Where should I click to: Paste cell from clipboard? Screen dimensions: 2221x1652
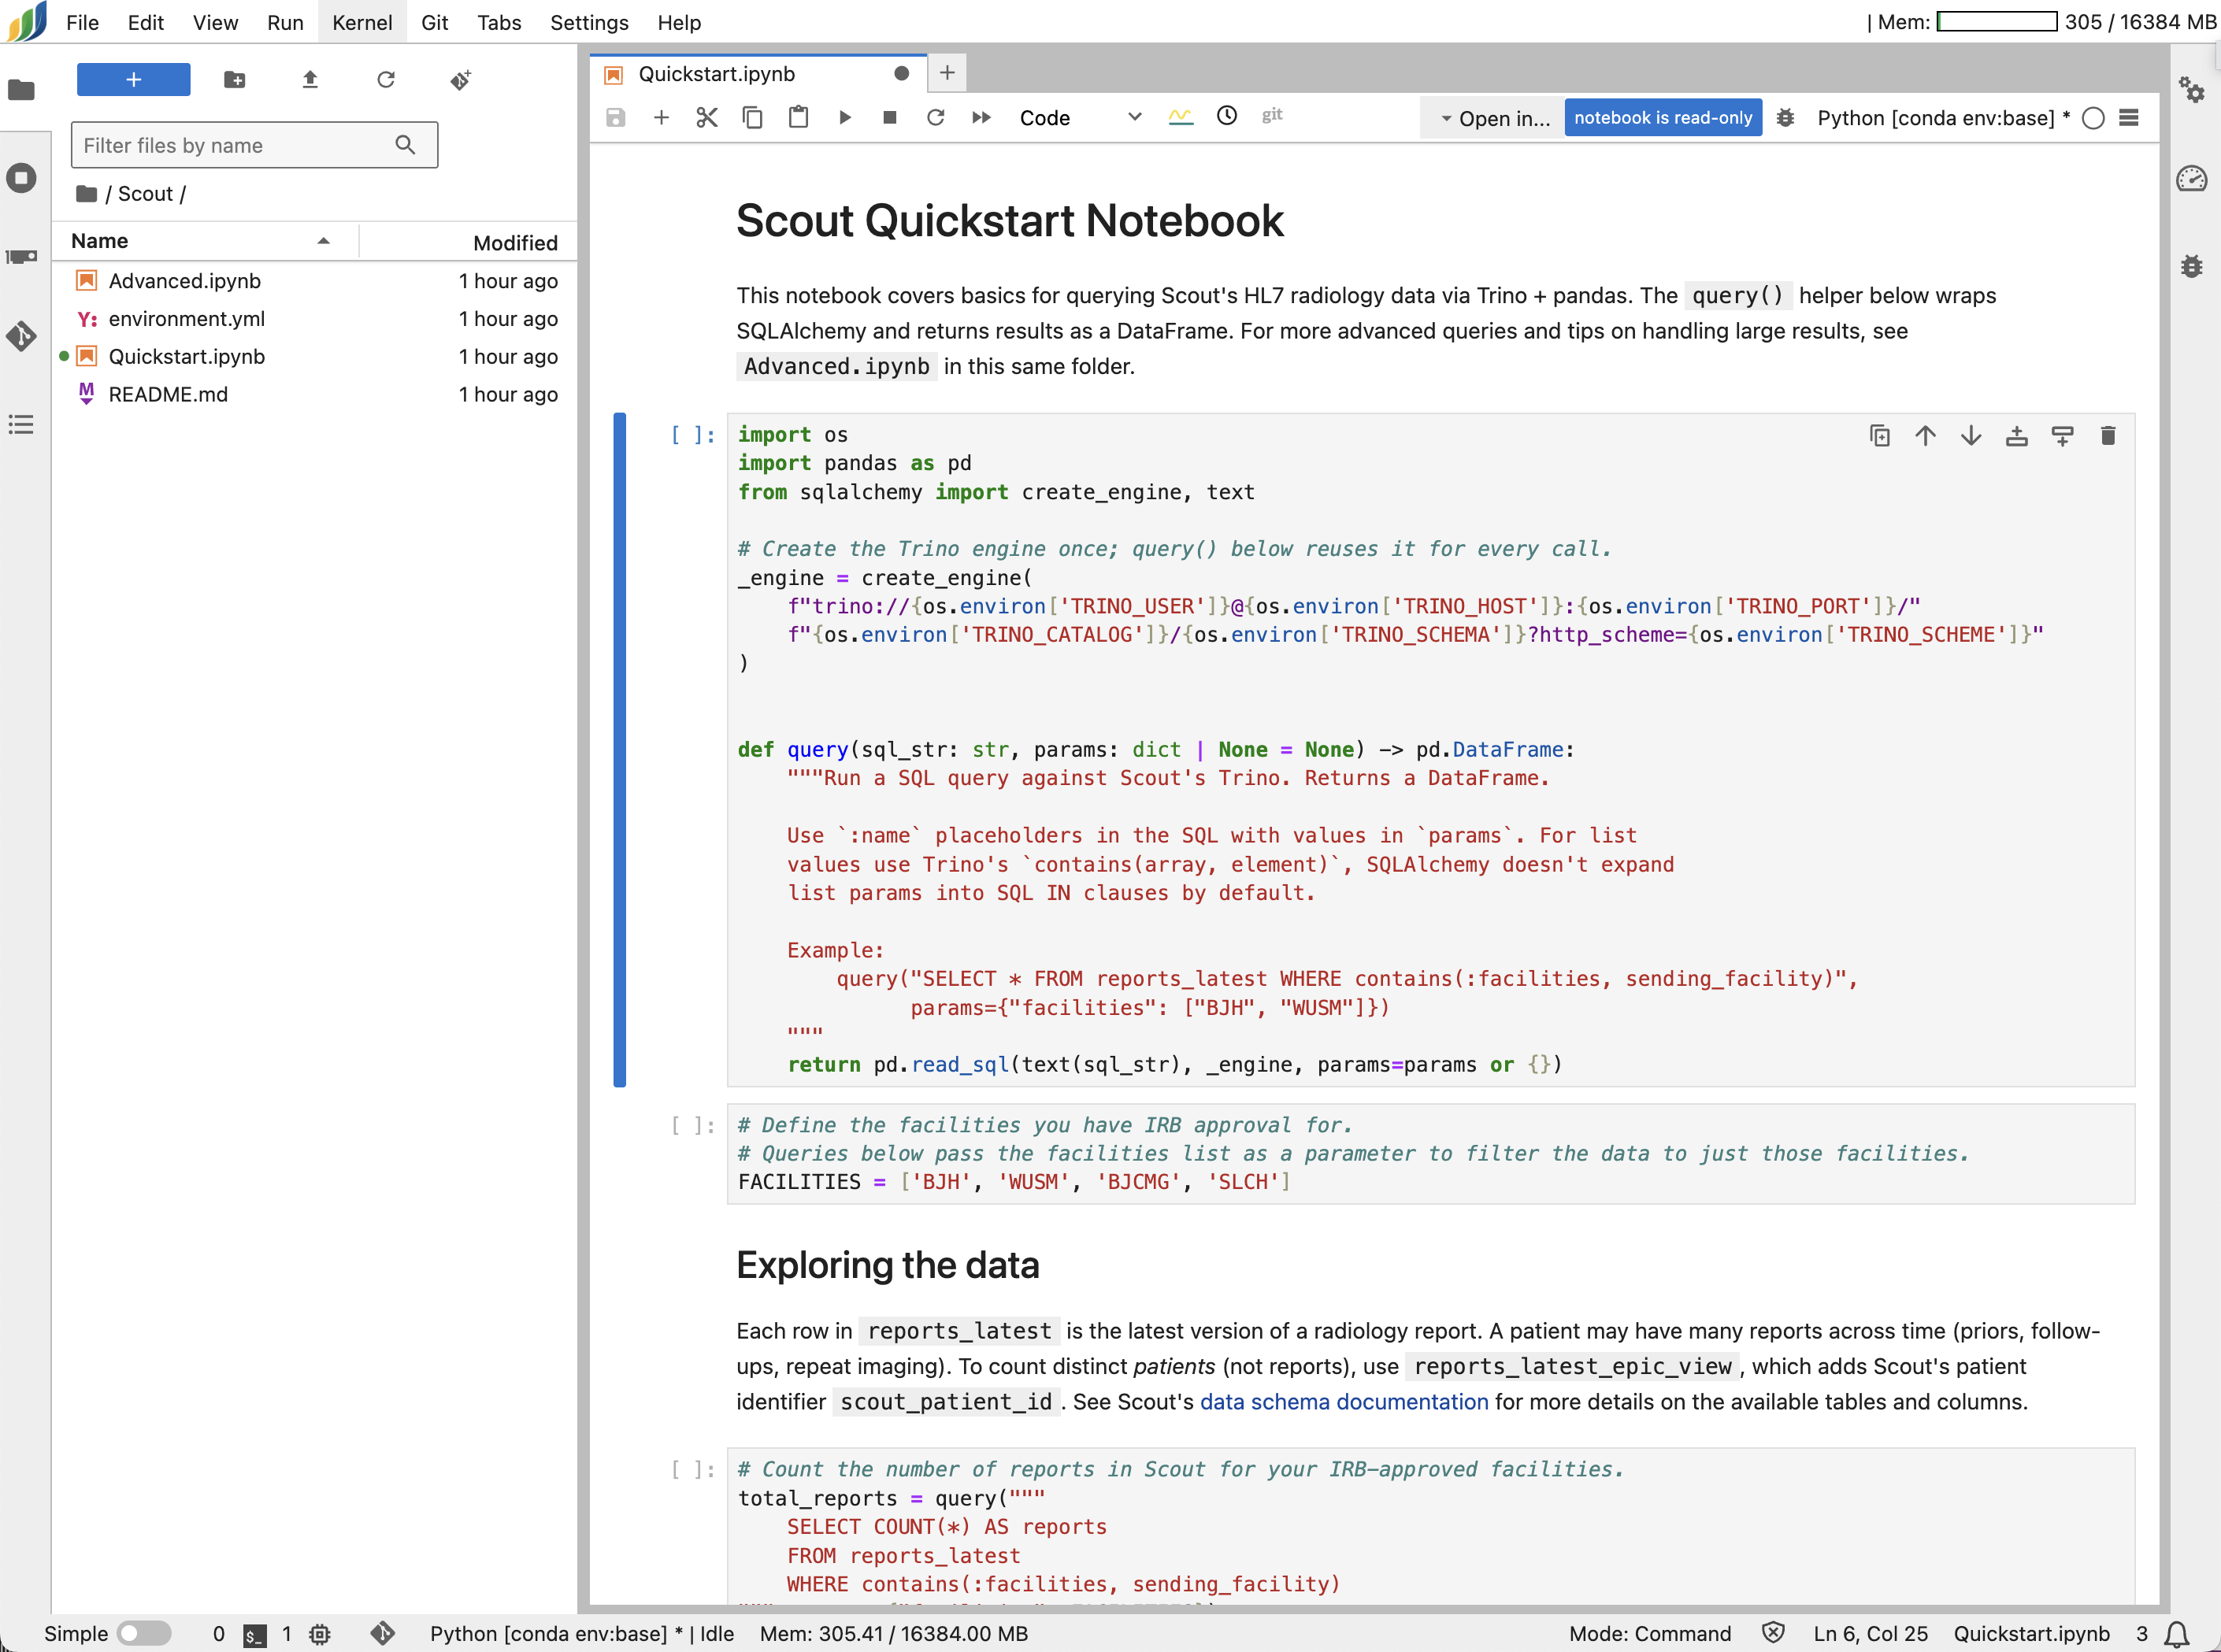798,118
